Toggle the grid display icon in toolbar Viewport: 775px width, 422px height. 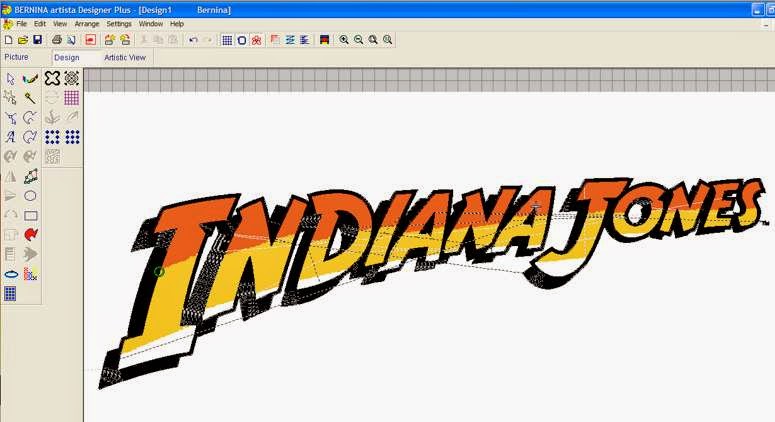point(227,40)
